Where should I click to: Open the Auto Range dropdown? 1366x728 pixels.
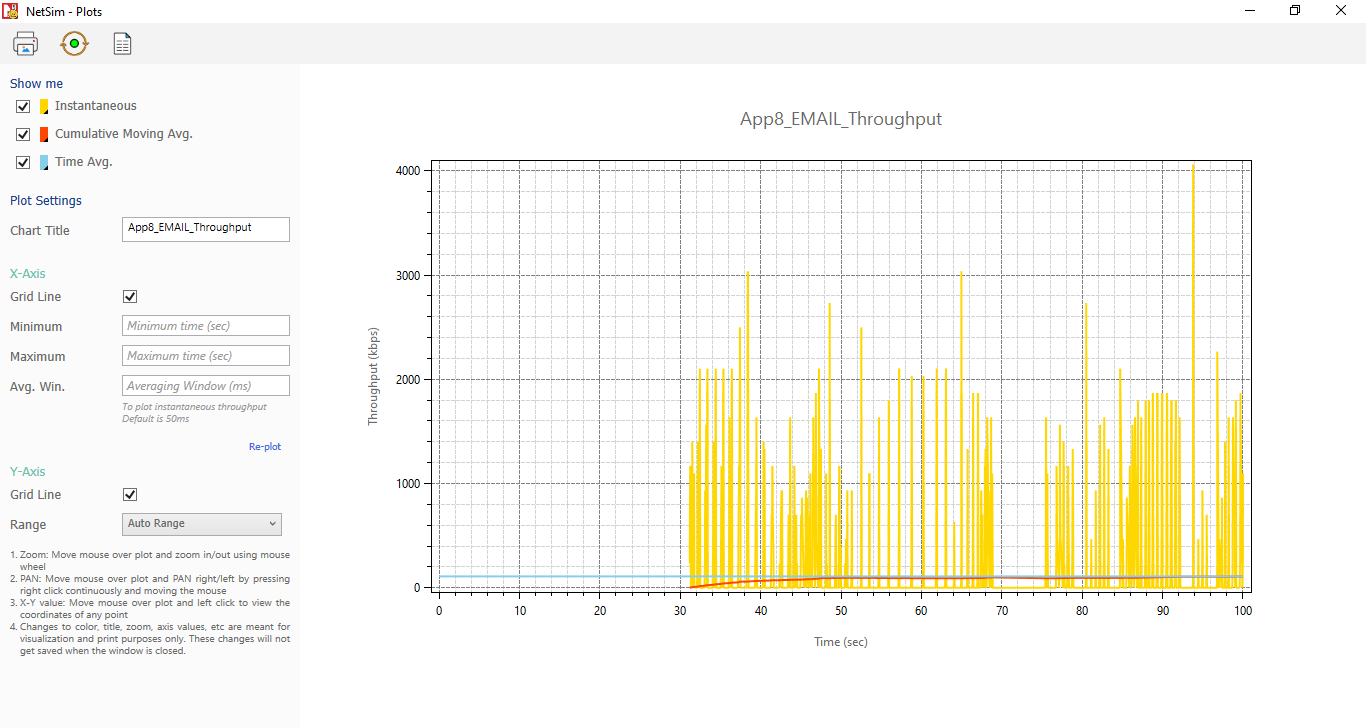[202, 524]
